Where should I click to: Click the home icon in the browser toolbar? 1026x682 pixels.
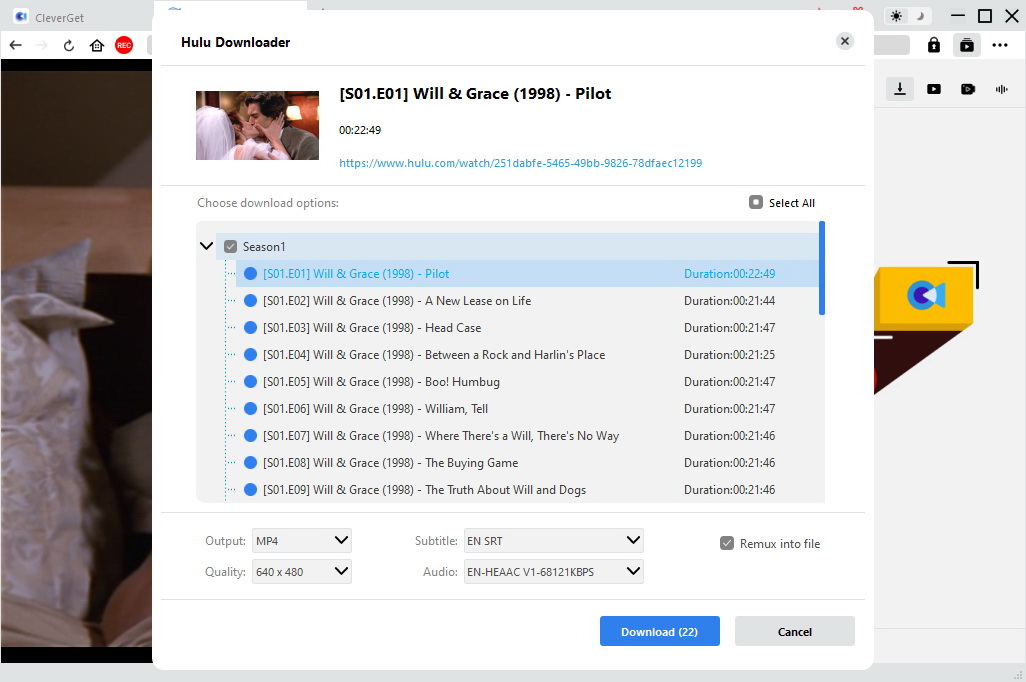pos(96,45)
